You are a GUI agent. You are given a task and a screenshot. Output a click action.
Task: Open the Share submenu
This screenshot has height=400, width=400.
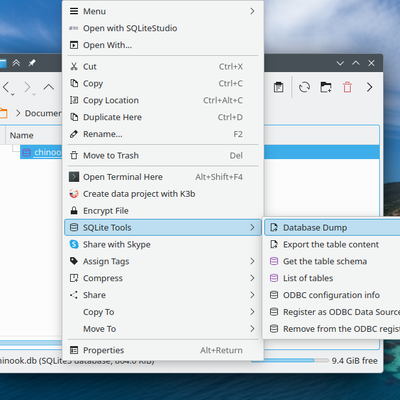click(162, 295)
